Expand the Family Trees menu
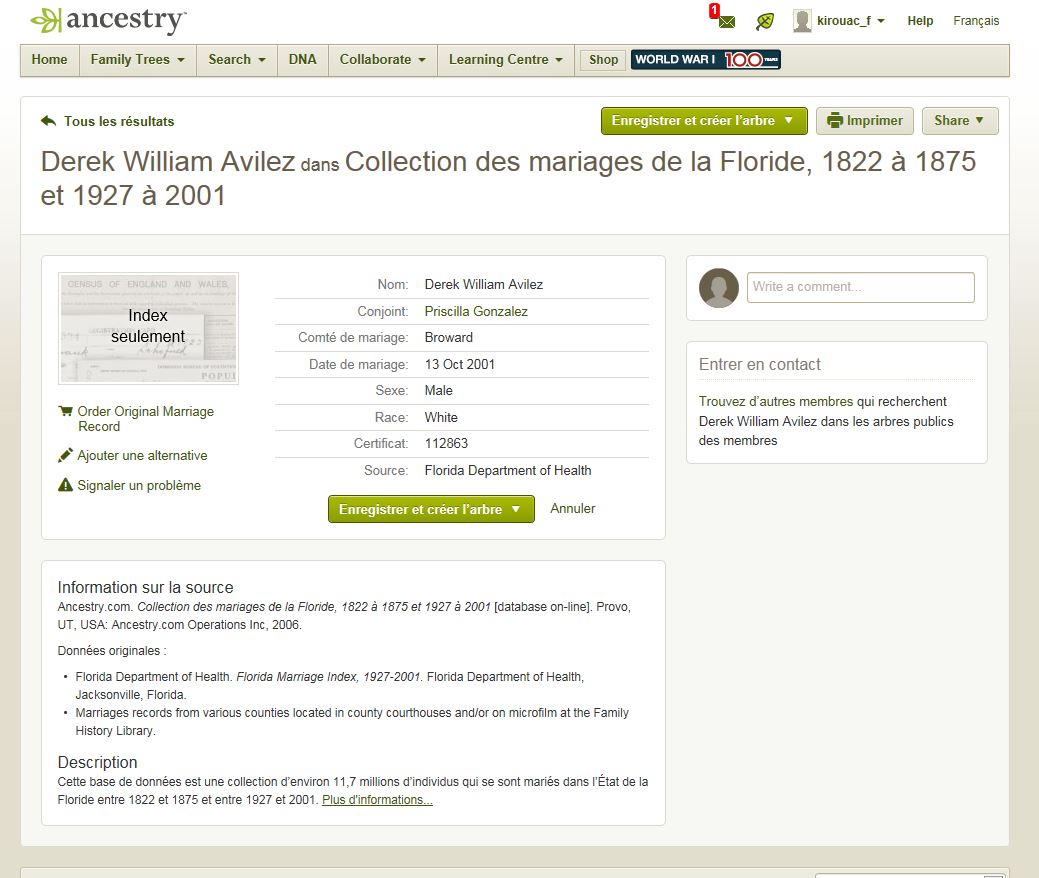The width and height of the screenshot is (1039, 878). click(137, 60)
